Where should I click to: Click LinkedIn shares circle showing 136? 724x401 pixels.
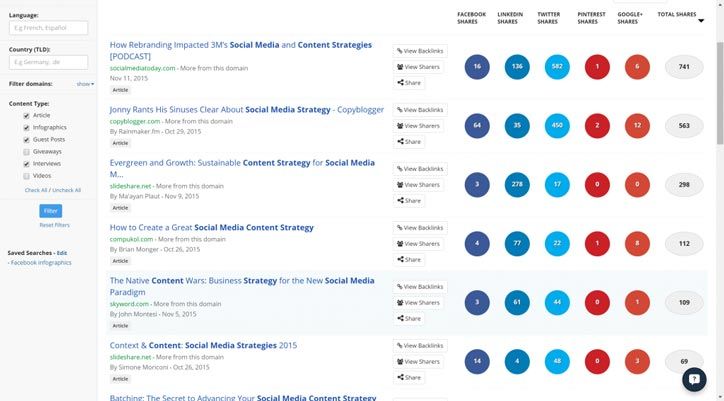tap(517, 67)
